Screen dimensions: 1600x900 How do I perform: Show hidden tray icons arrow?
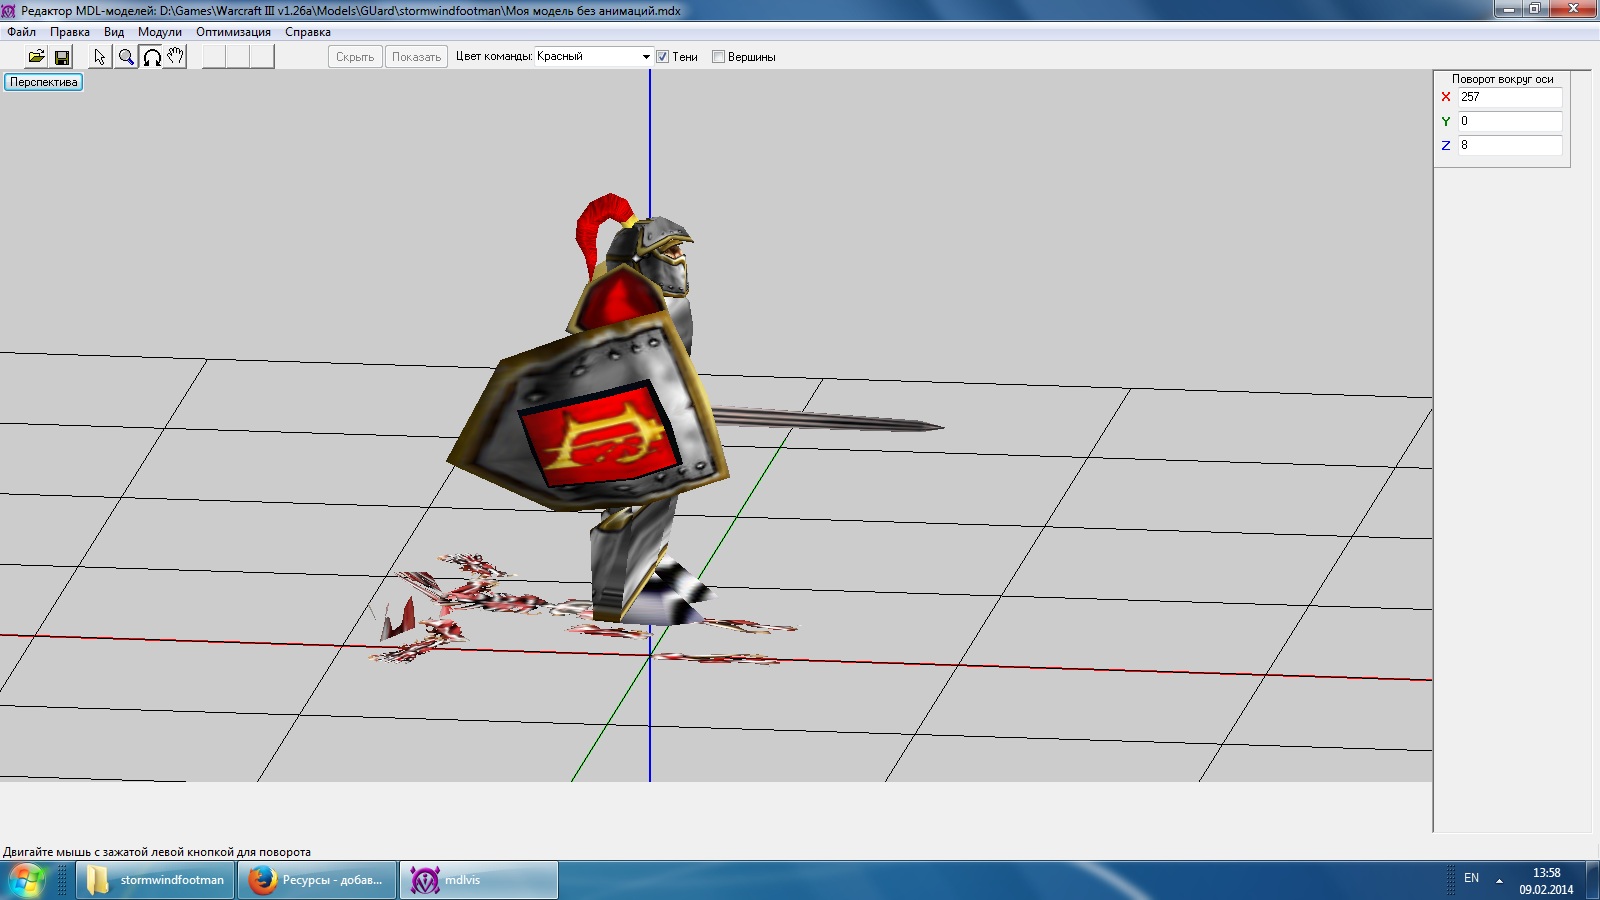[1499, 880]
